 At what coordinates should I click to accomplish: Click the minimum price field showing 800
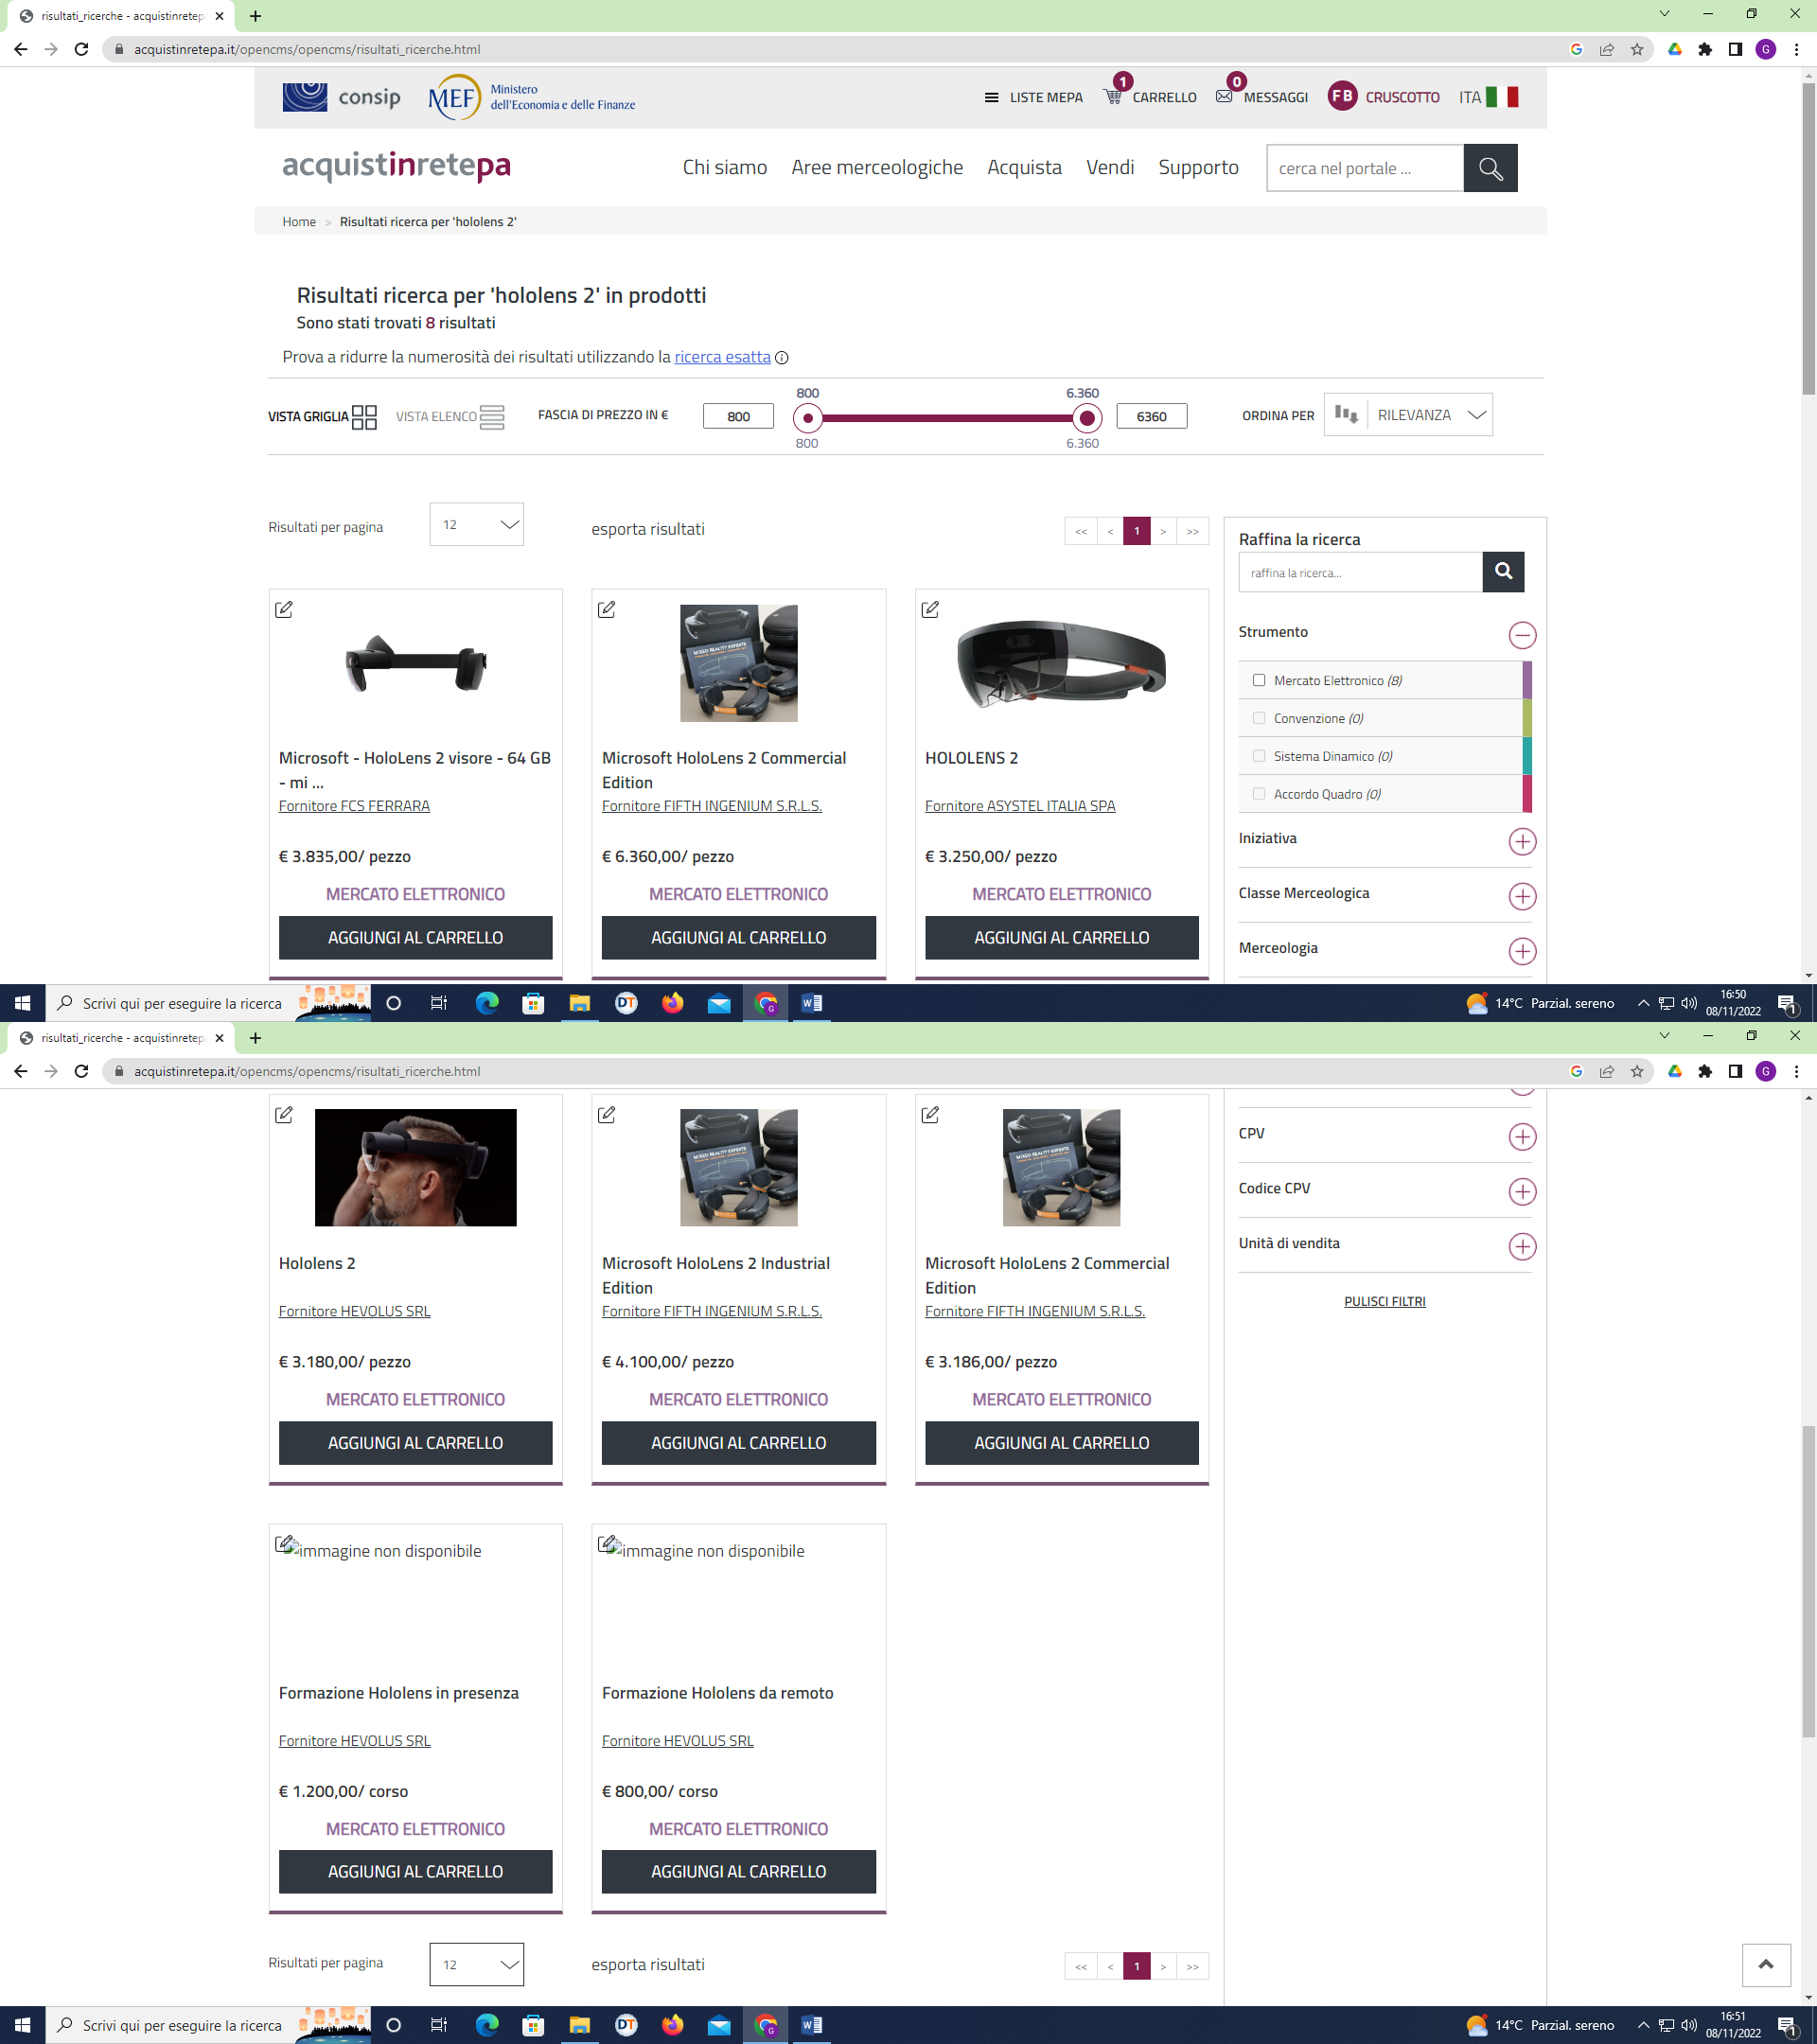point(738,416)
